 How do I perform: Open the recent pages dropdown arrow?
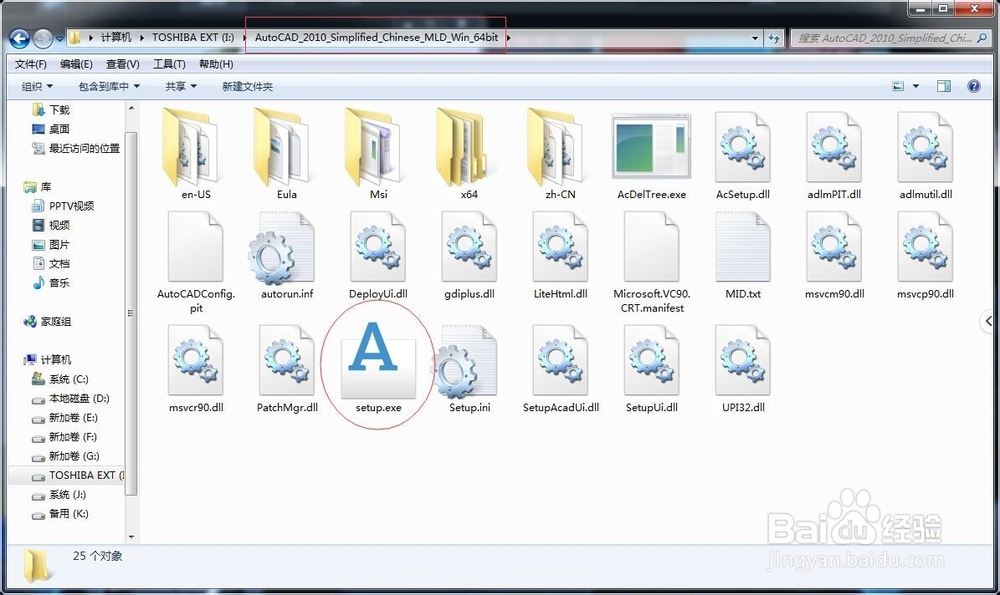click(x=59, y=39)
